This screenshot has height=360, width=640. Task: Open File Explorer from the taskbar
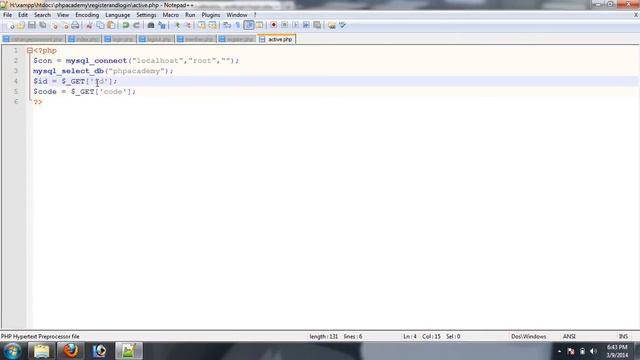point(41,351)
